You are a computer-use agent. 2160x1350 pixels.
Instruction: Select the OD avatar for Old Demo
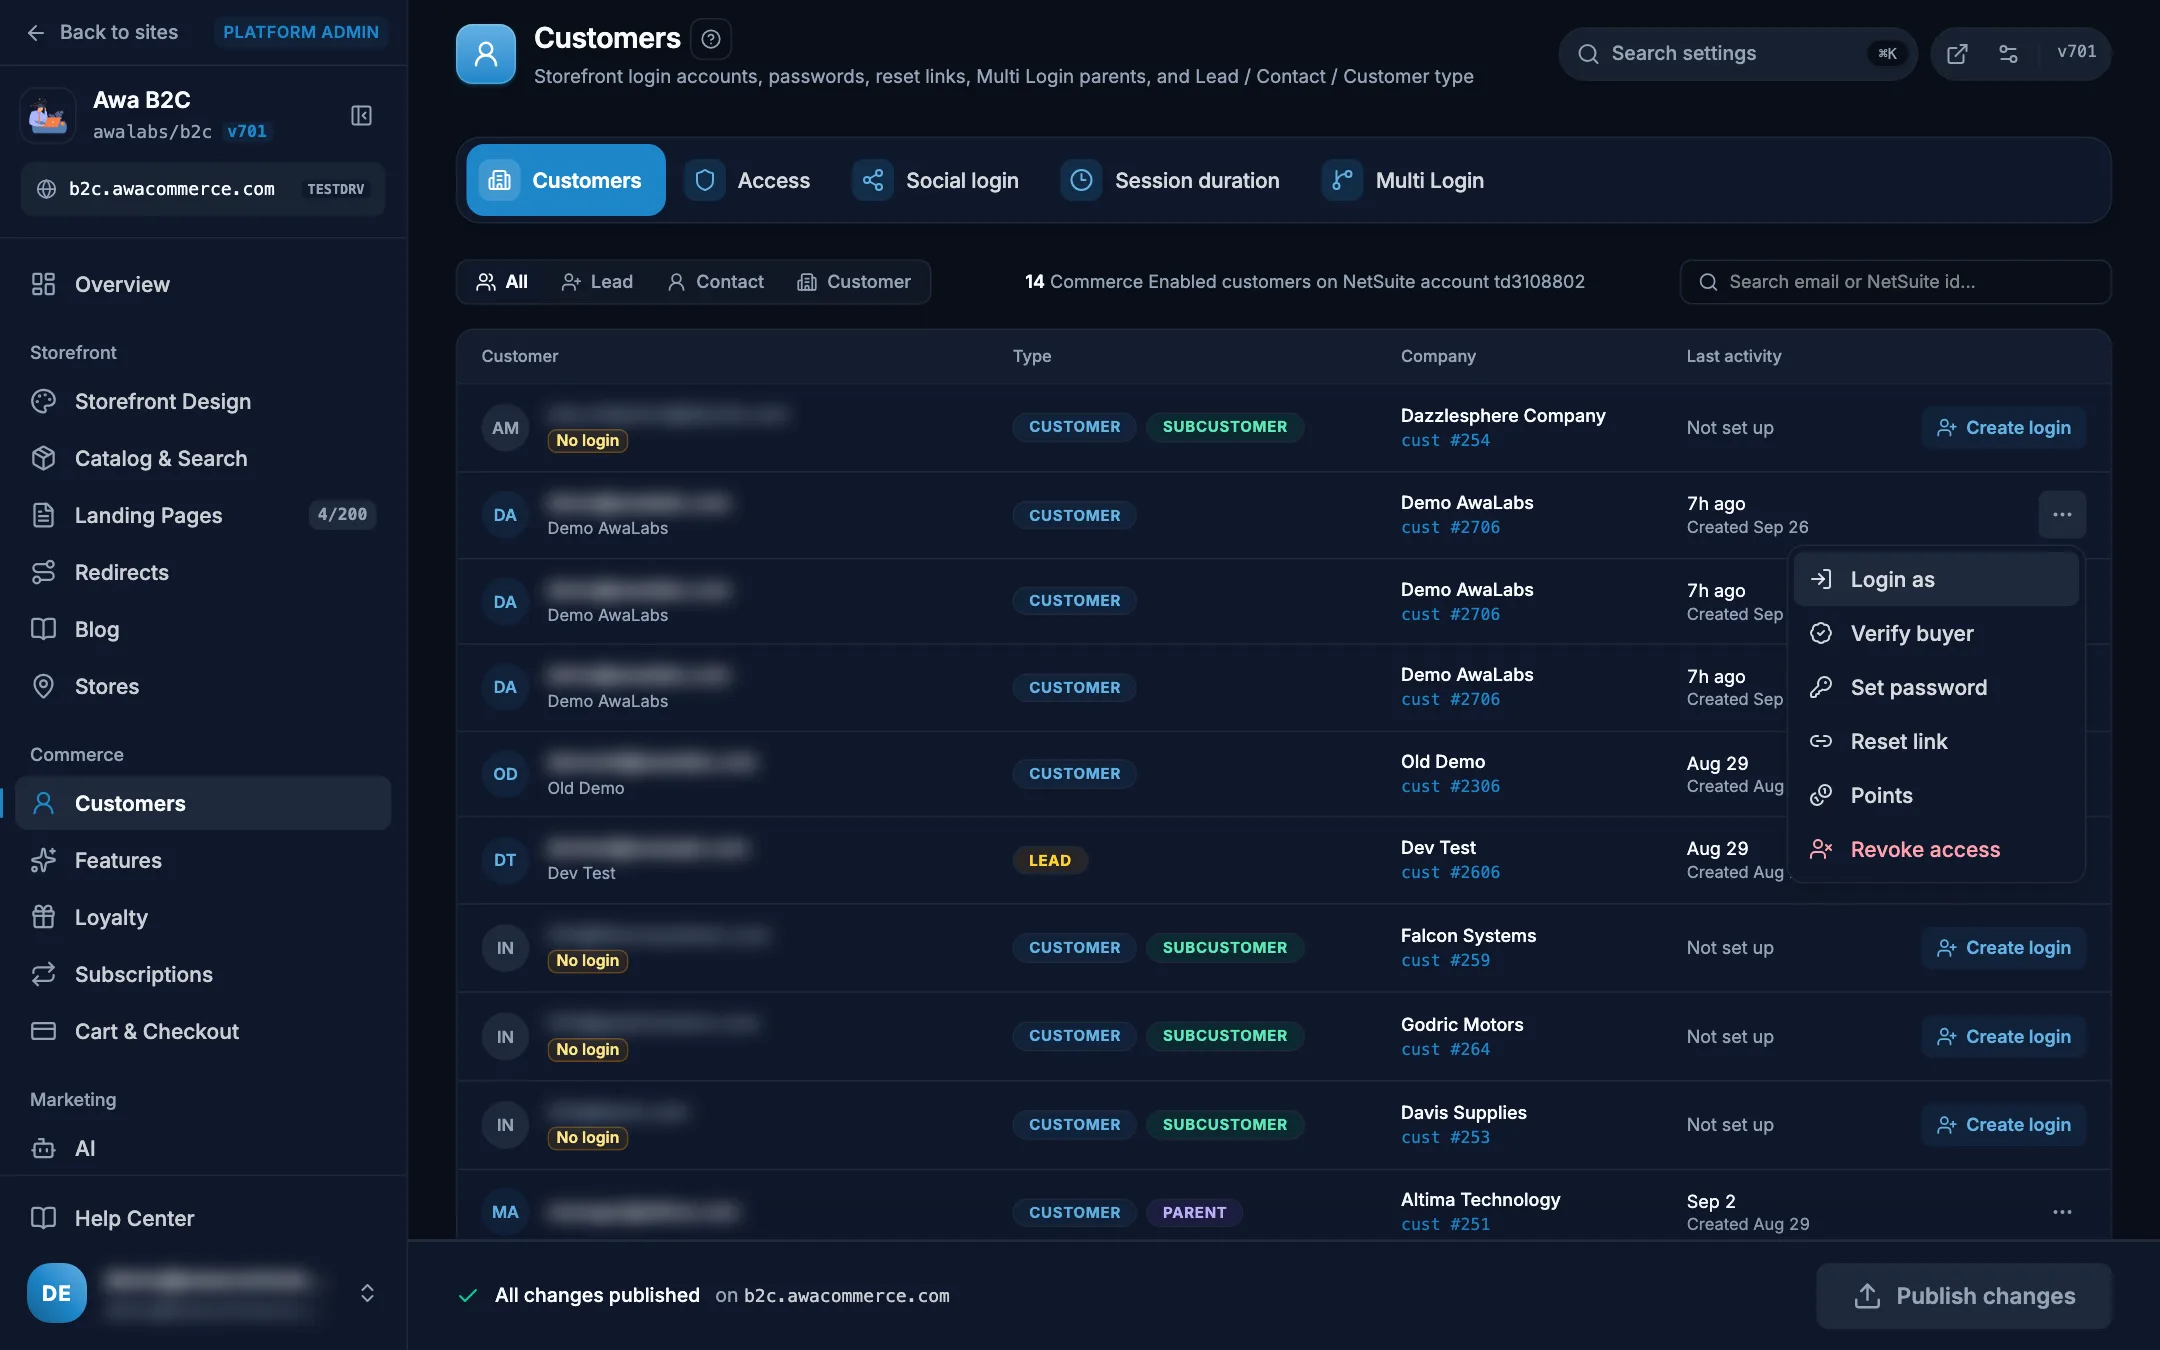pos(505,774)
